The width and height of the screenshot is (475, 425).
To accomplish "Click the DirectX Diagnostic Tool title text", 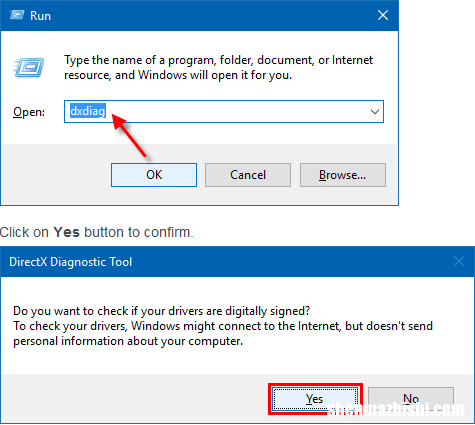I will point(71,262).
